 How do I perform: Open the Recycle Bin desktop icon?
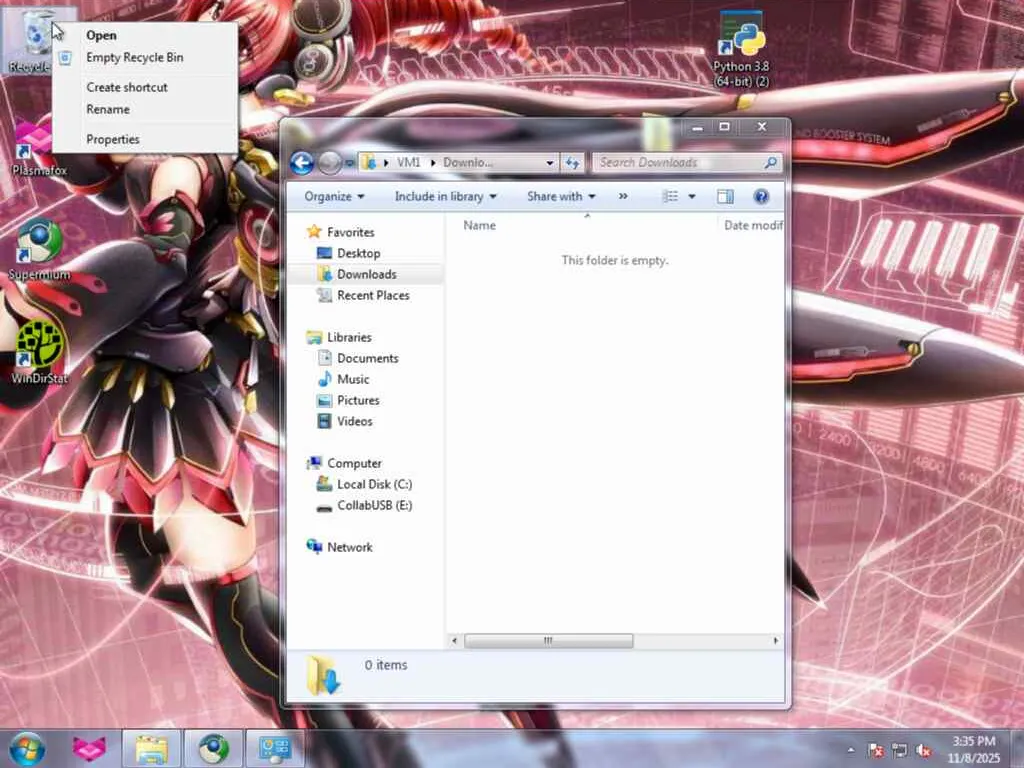click(29, 40)
